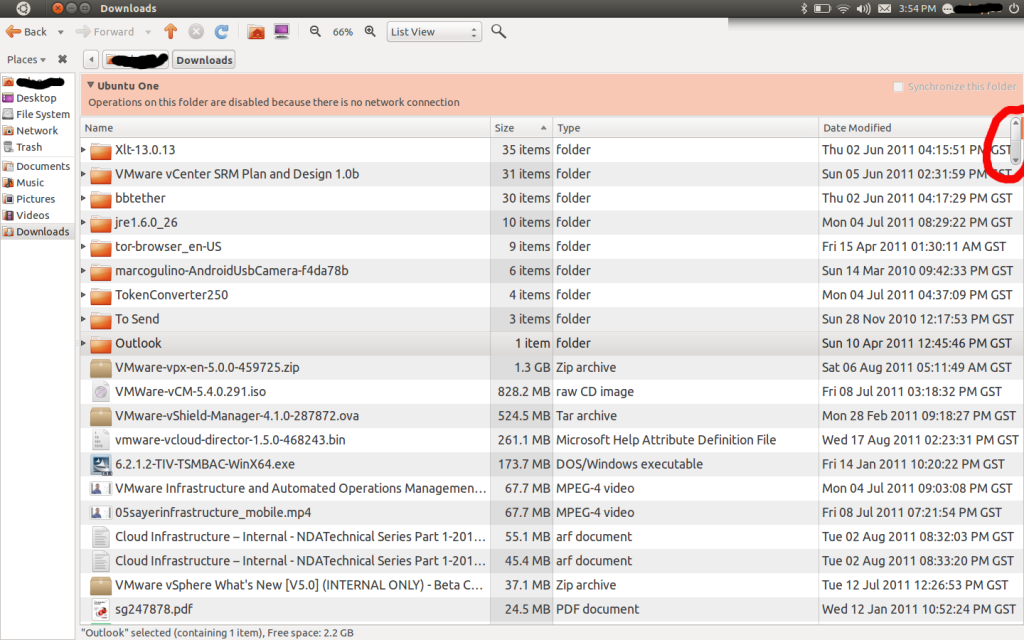1024x640 pixels.
Task: Open the Back history dropdown arrow
Action: coord(61,32)
